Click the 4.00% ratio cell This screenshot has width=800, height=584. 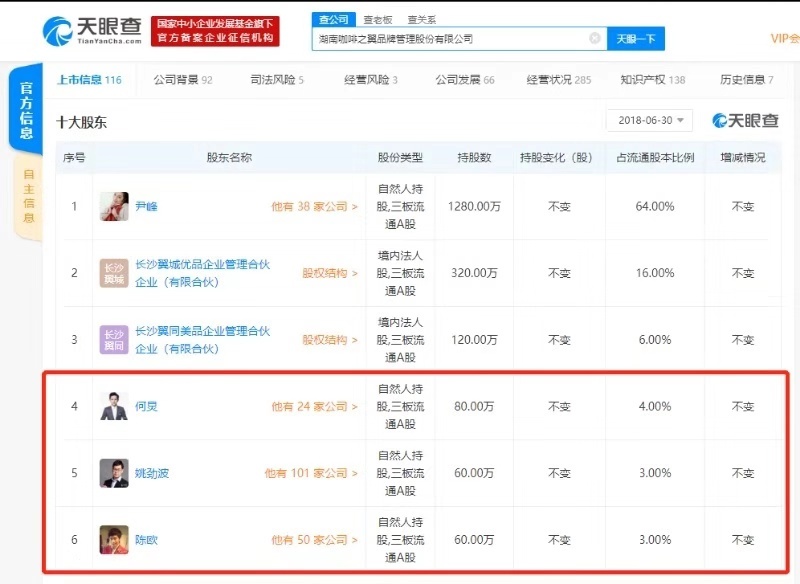(x=655, y=407)
